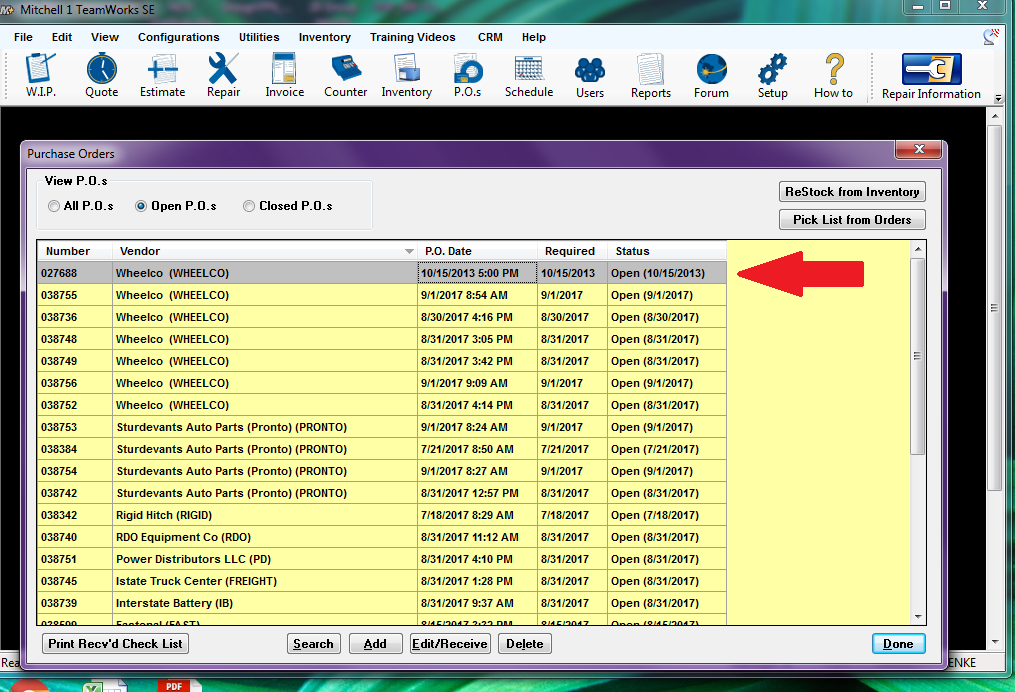Screen dimensions: 1015x692
Task: Select the Rigid Hitch (RIGID) vendor row
Action: 382,515
